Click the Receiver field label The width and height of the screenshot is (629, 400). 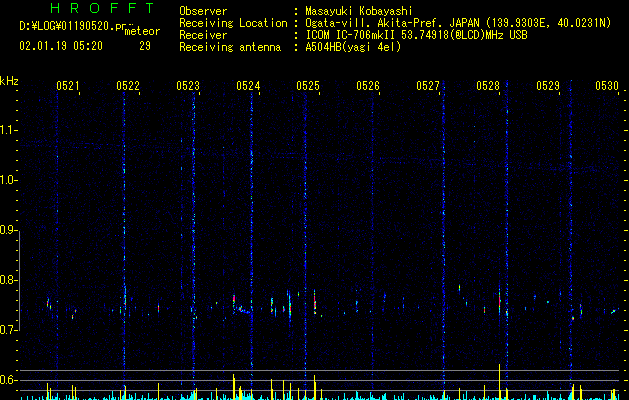(203, 35)
